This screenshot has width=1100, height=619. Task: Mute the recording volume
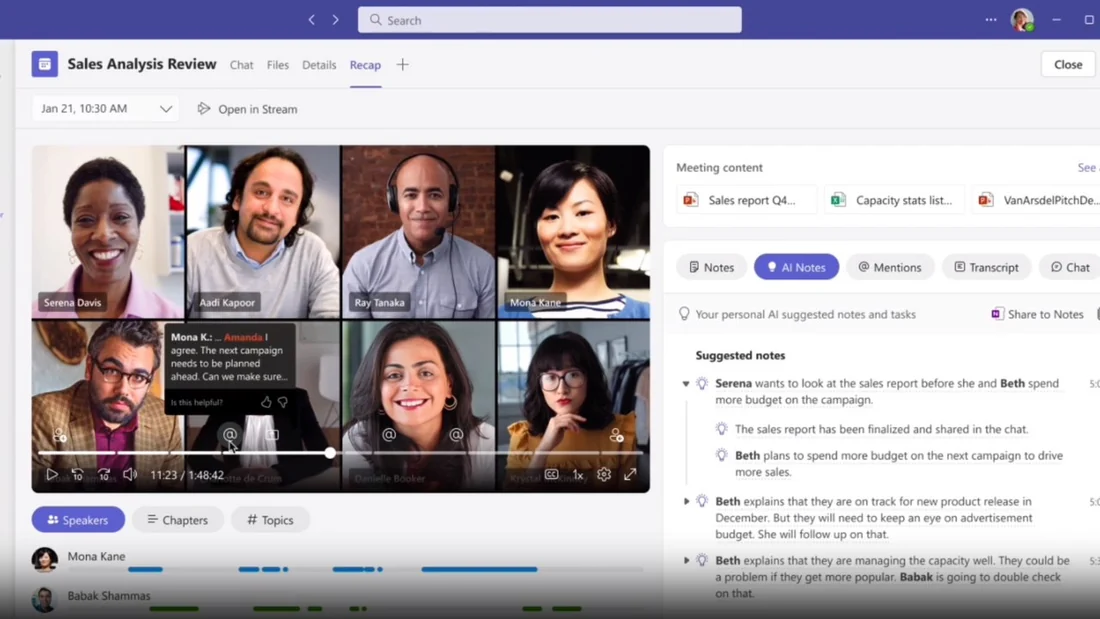tap(130, 474)
